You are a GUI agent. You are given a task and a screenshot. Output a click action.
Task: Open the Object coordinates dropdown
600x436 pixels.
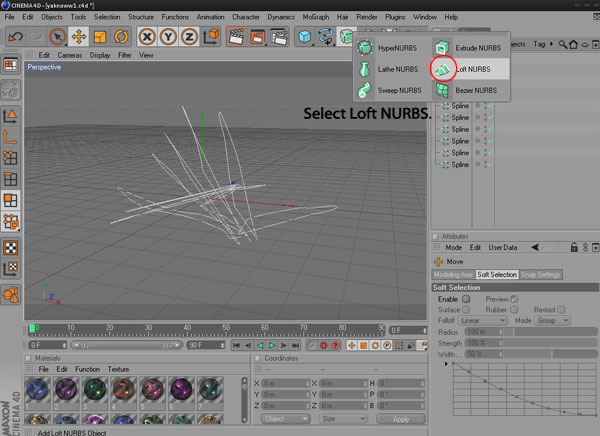[285, 419]
